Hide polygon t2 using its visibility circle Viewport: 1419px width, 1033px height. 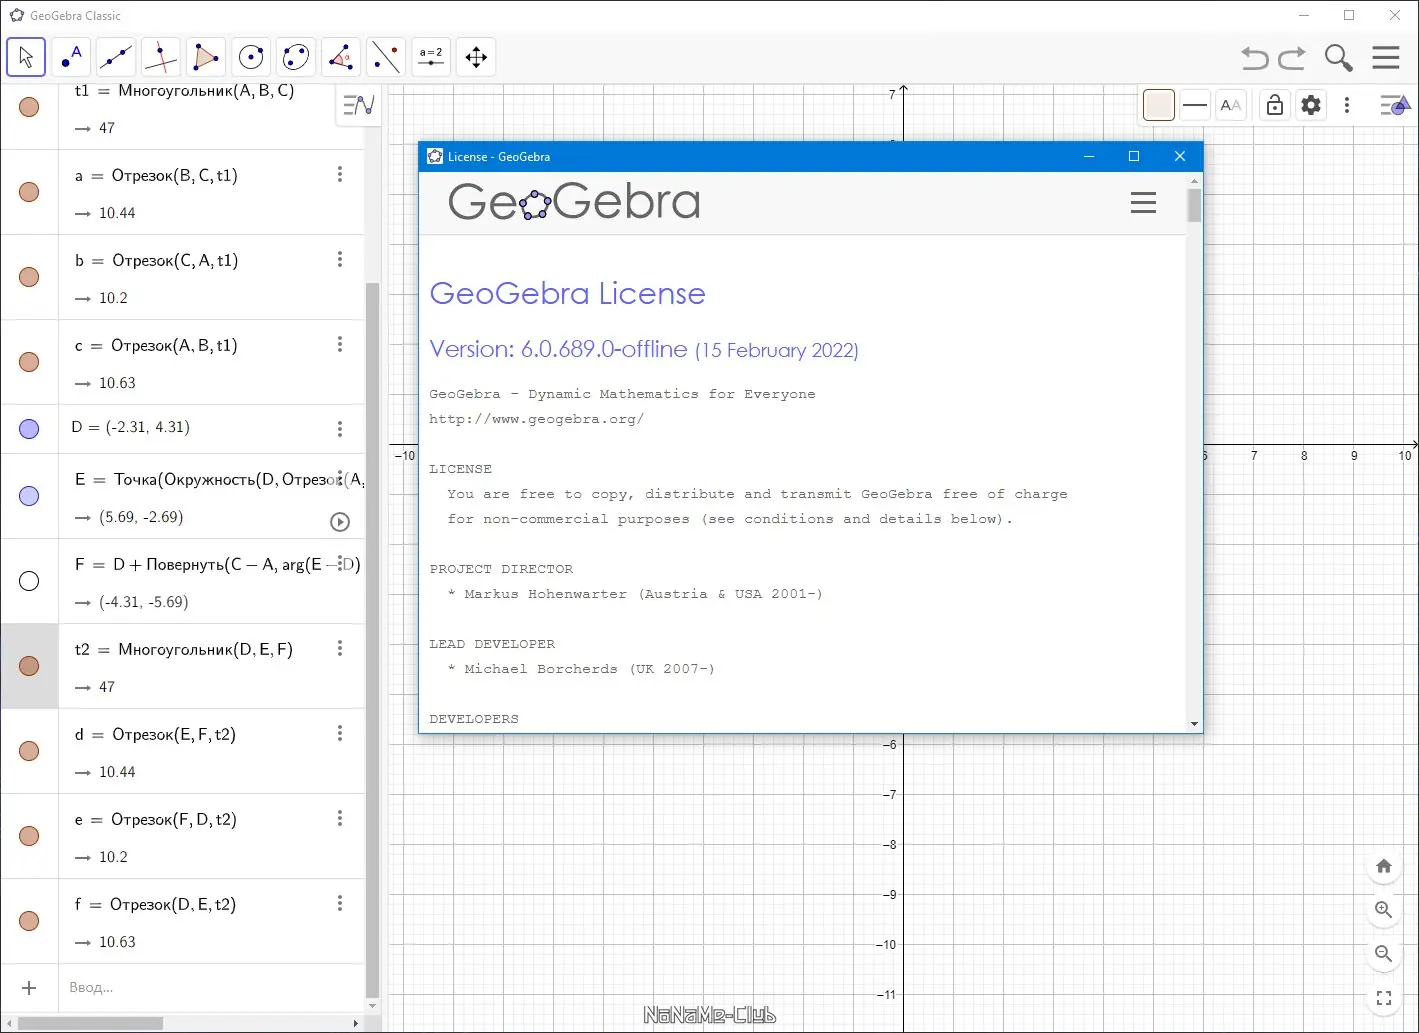29,666
